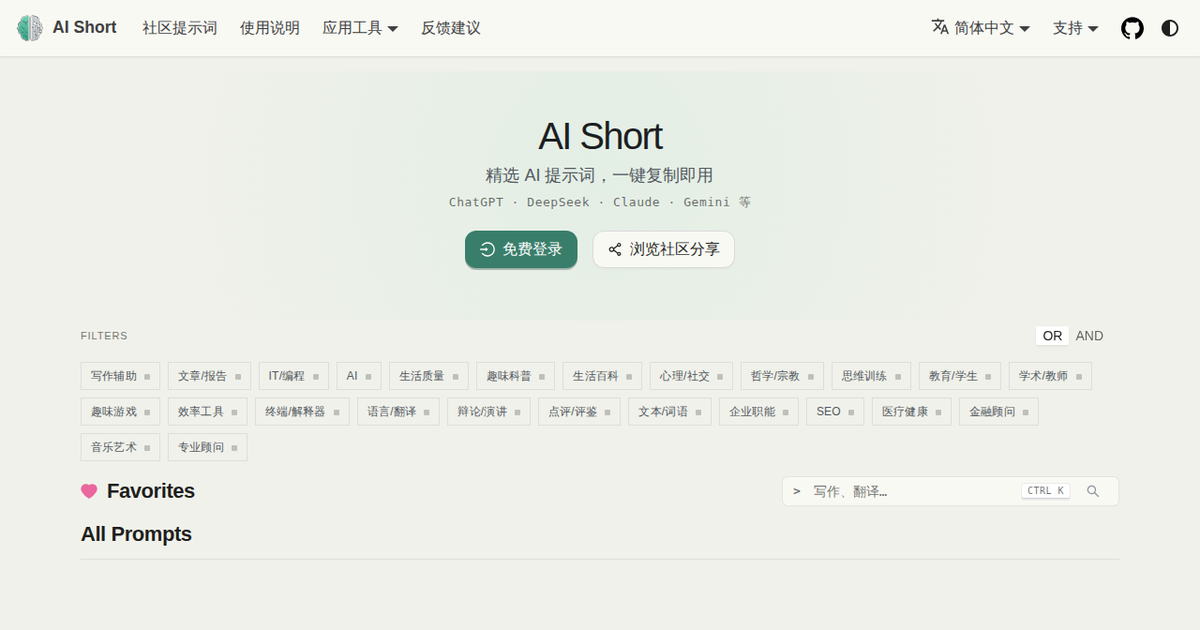Toggle the 趣味科普 filter tag
The width and height of the screenshot is (1200, 630).
tap(515, 376)
